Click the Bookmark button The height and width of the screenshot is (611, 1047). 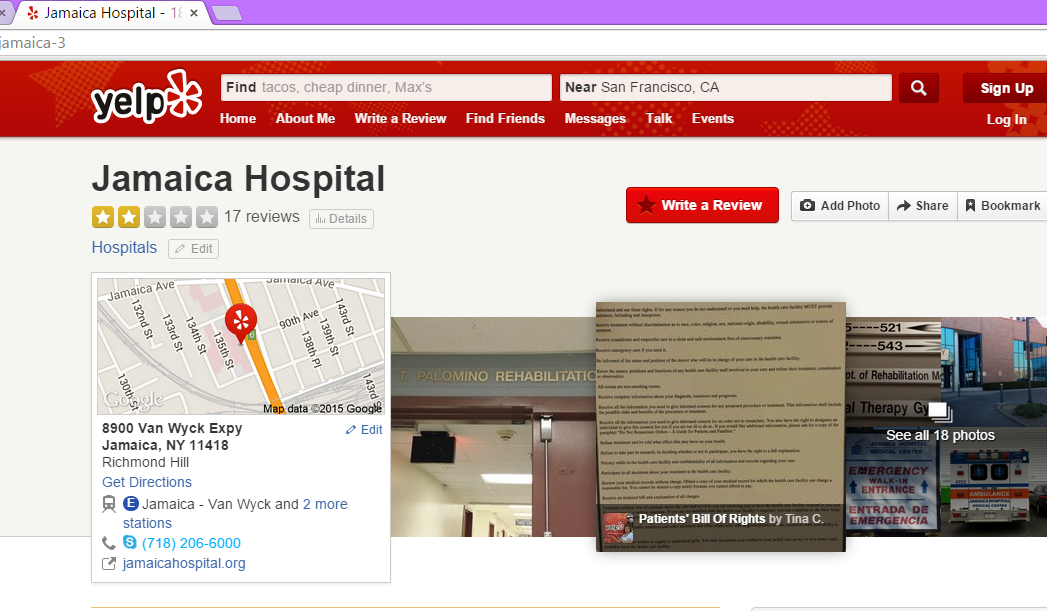point(1003,206)
